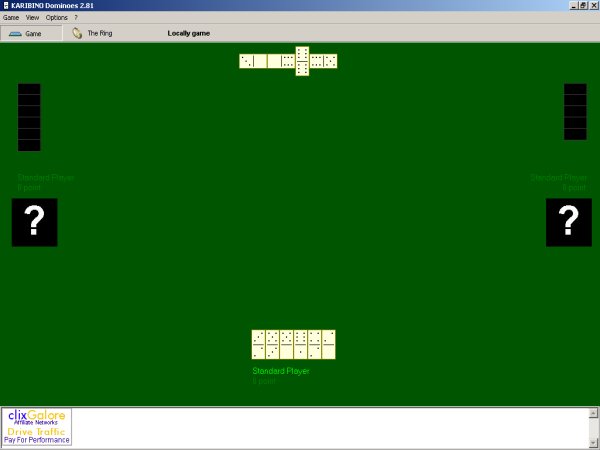Click the right opponent's face-down tile stack

pos(575,112)
